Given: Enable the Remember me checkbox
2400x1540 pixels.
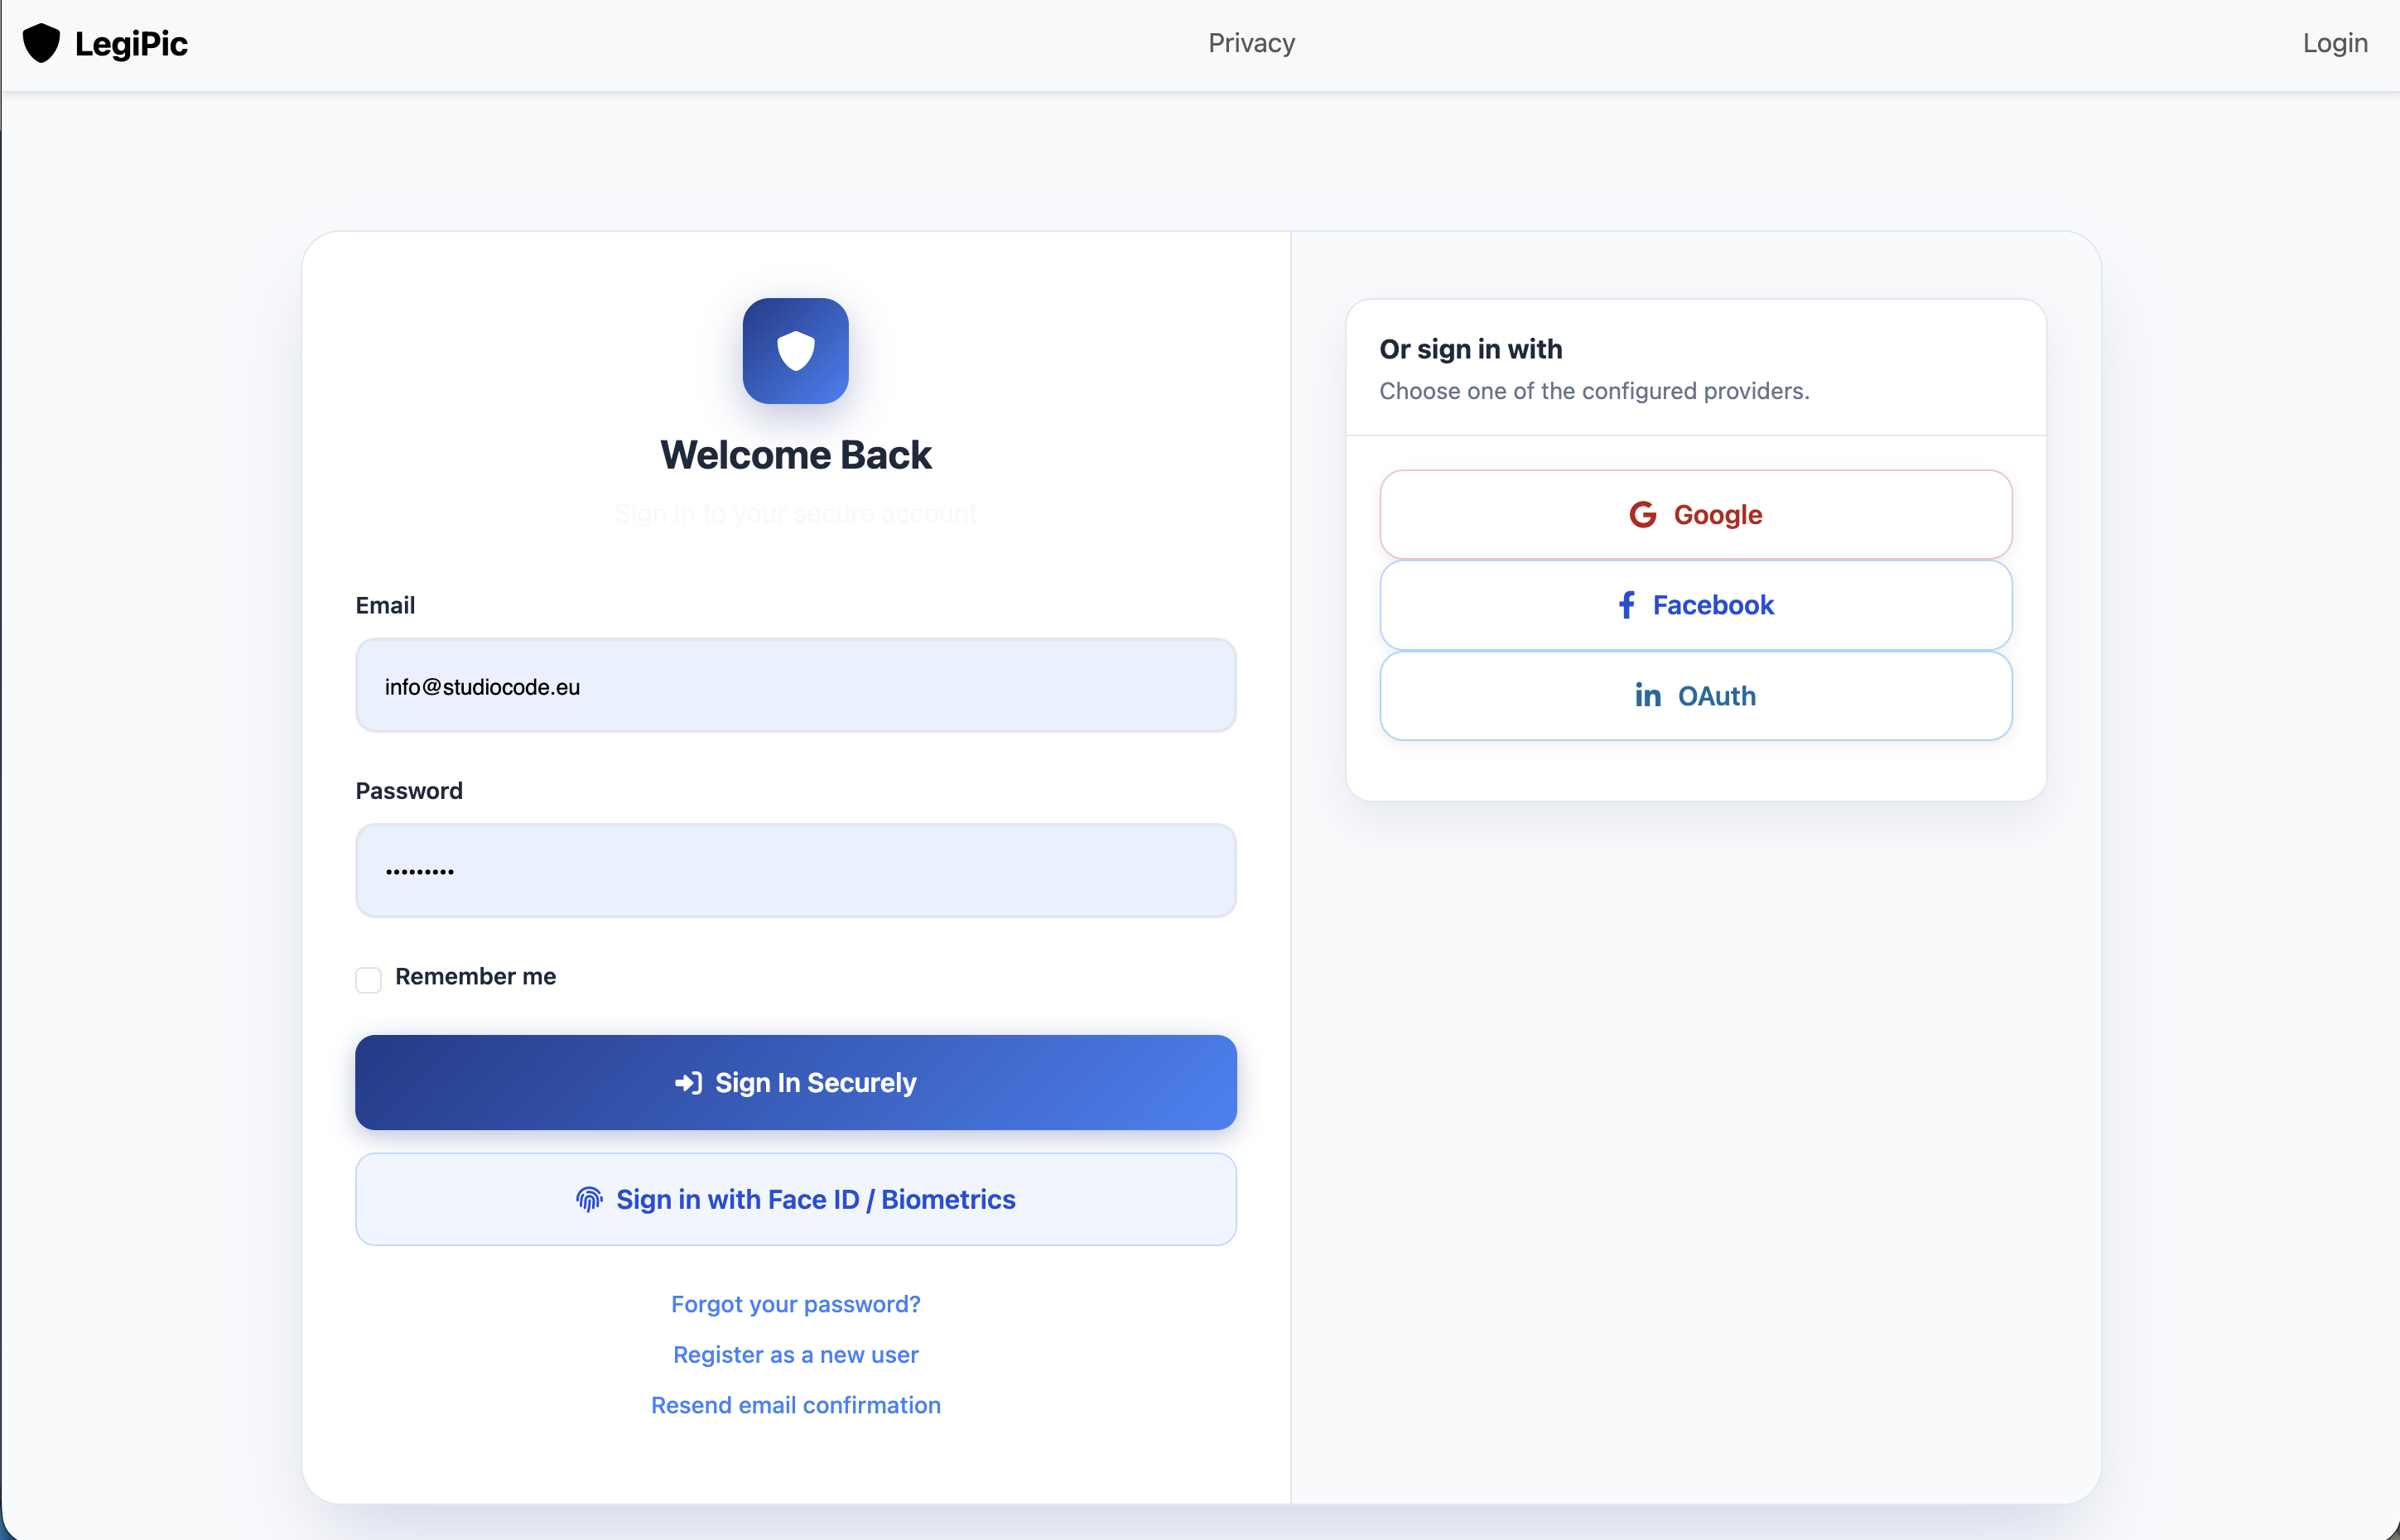Looking at the screenshot, I should [368, 979].
